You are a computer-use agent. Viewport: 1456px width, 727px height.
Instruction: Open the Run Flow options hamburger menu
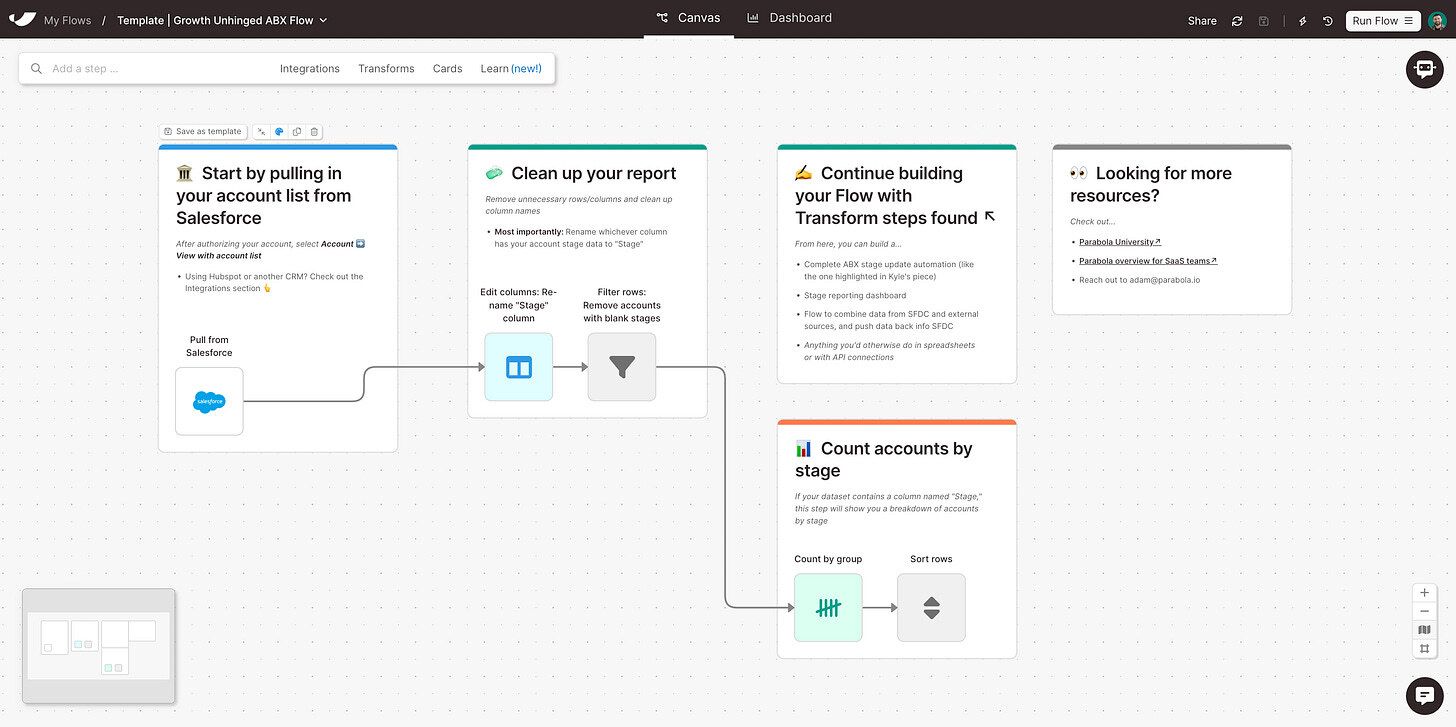click(1408, 20)
